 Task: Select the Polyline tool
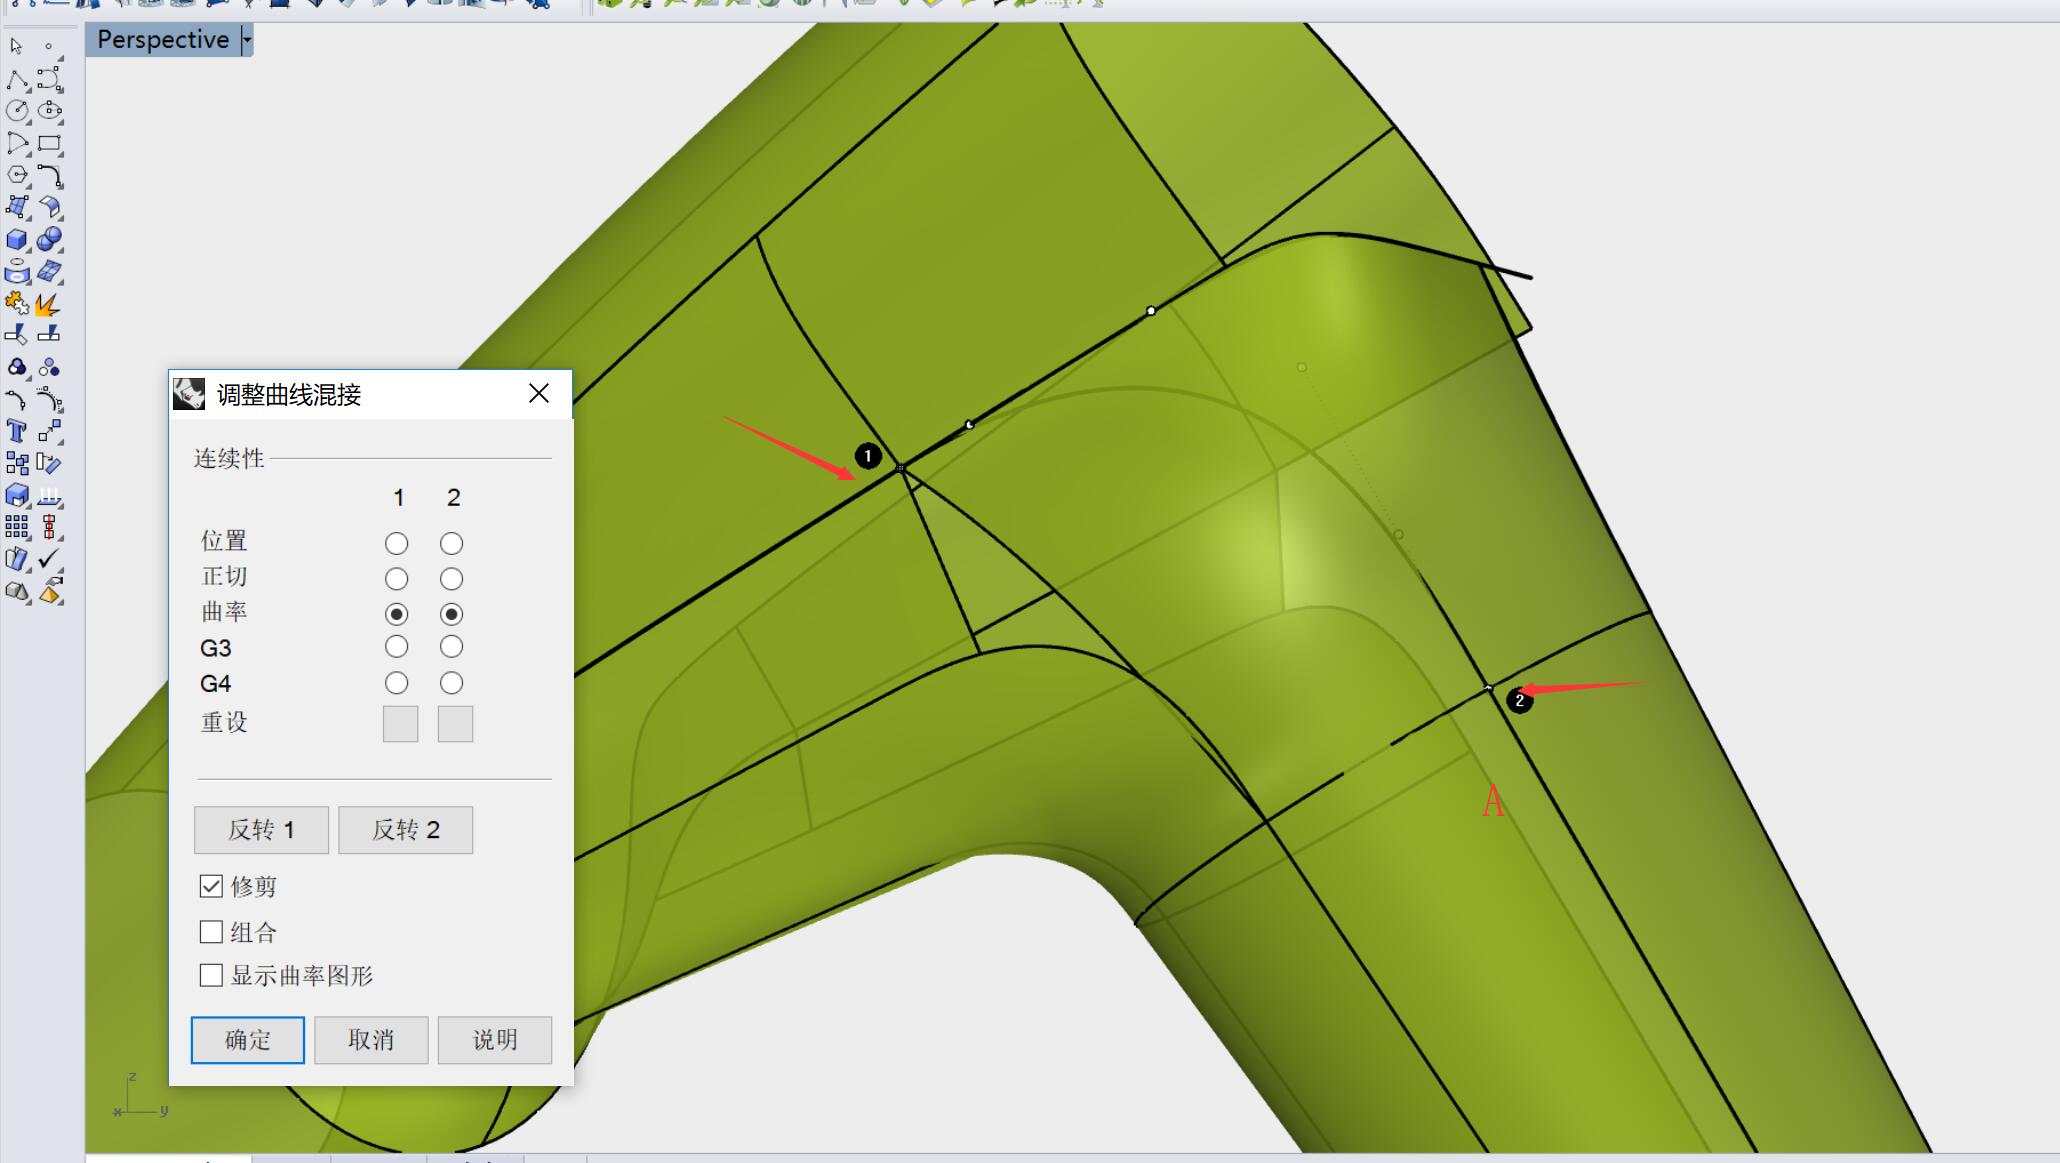[17, 79]
